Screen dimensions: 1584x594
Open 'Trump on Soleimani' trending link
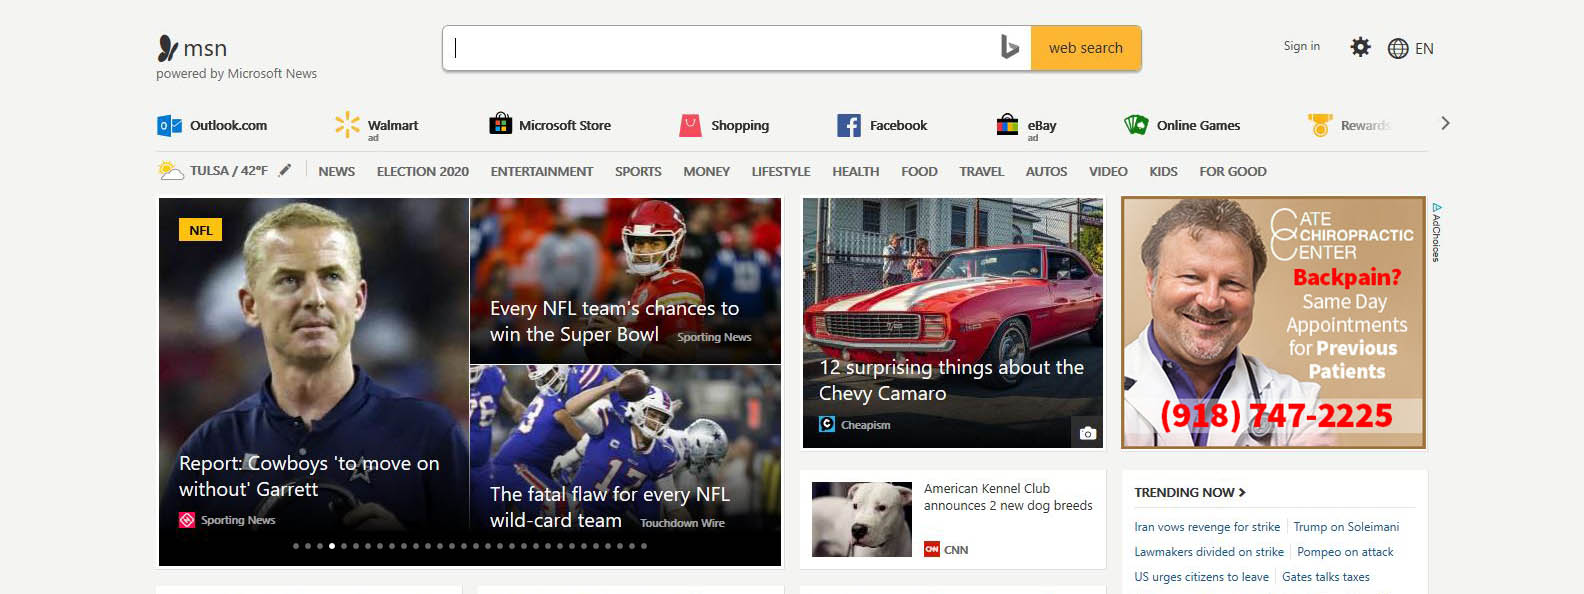pyautogui.click(x=1346, y=527)
